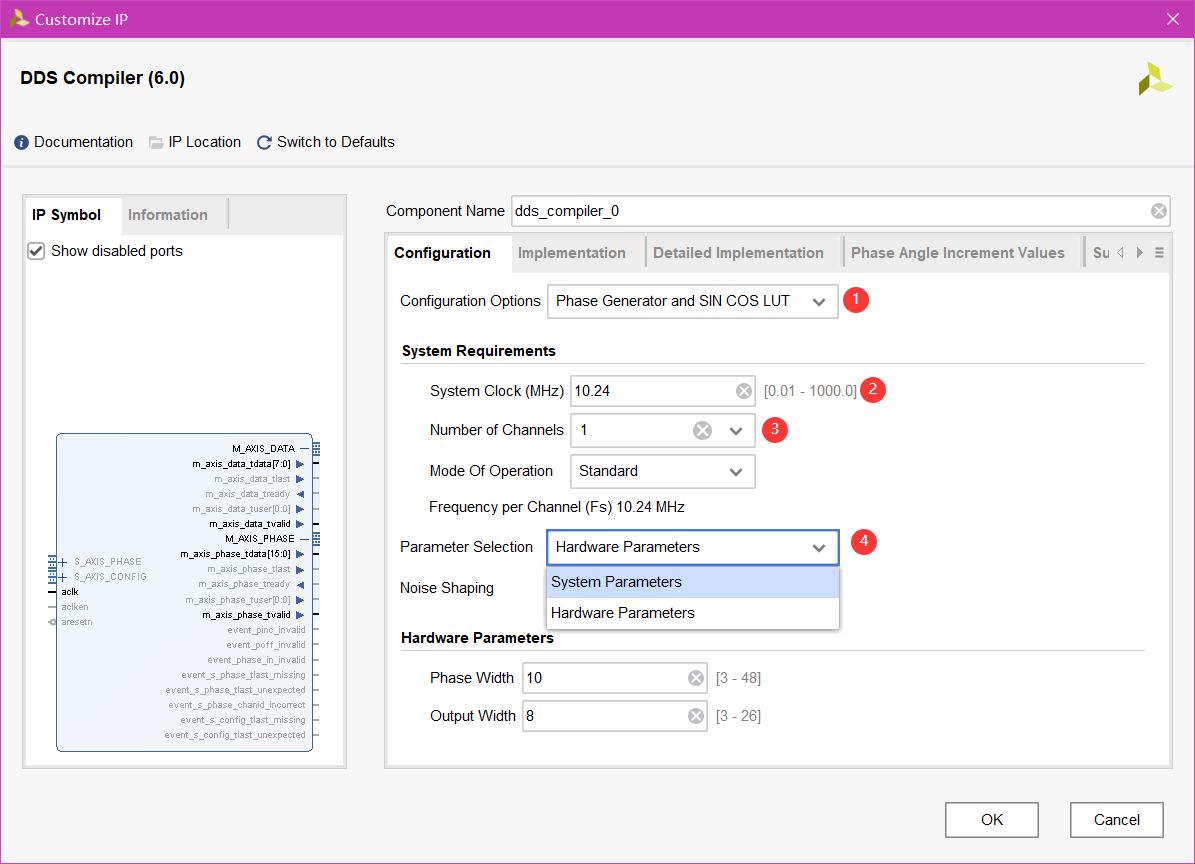Screen dimensions: 1195x864
Task: Open the partially hidden Su tab
Action: tap(1100, 253)
